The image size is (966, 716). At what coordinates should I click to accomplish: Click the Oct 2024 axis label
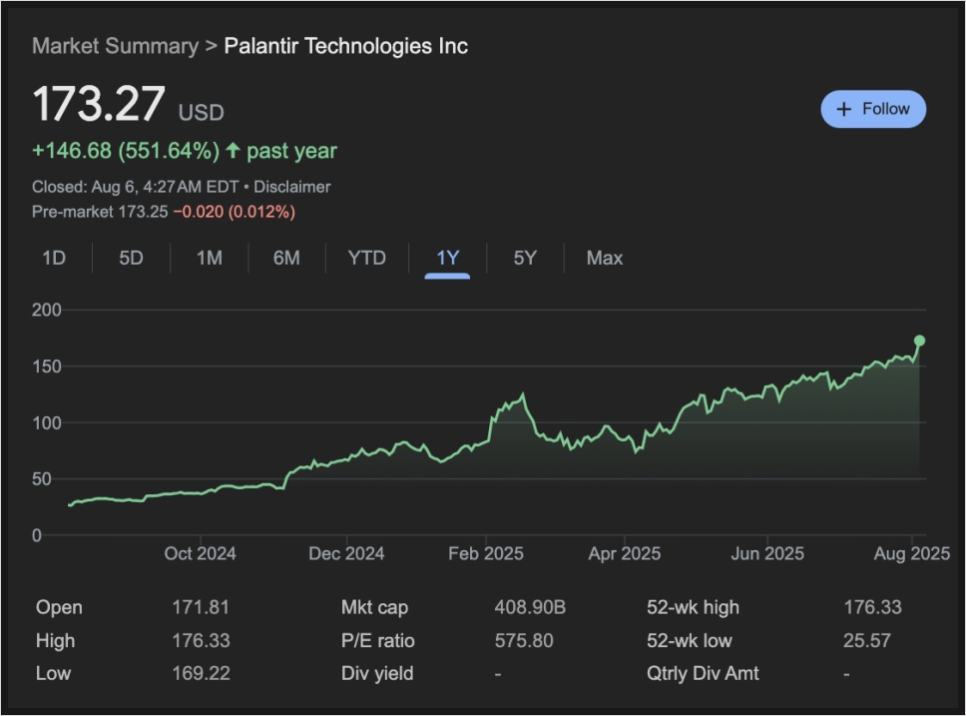click(x=200, y=553)
